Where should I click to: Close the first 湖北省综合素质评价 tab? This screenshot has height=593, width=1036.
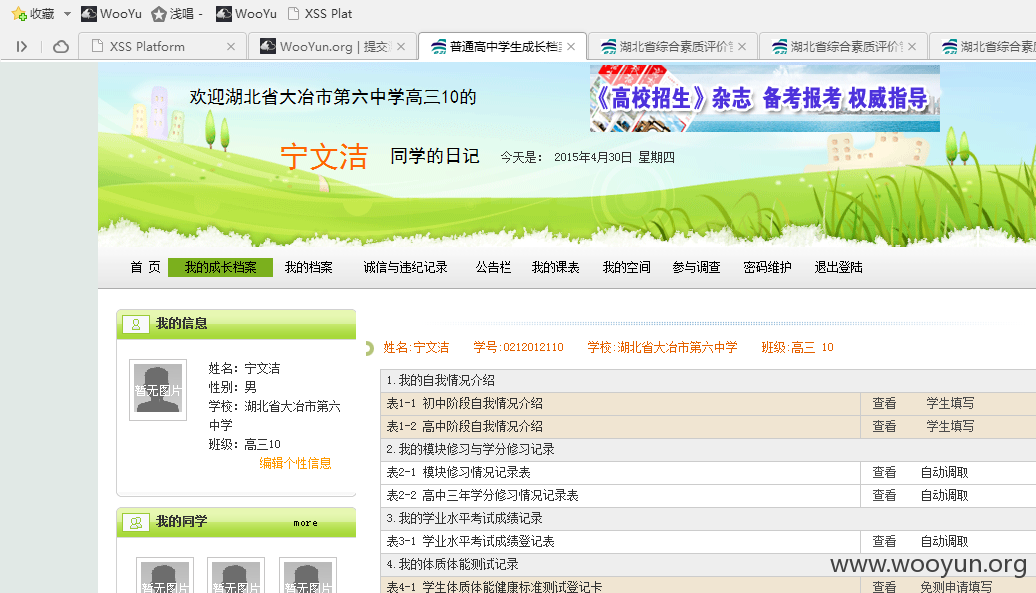(x=742, y=46)
